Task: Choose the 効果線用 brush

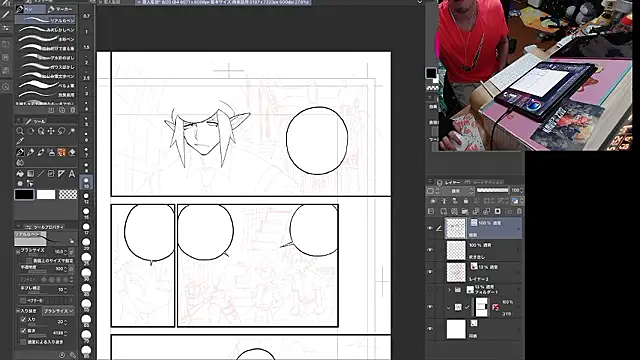Action: tap(46, 94)
